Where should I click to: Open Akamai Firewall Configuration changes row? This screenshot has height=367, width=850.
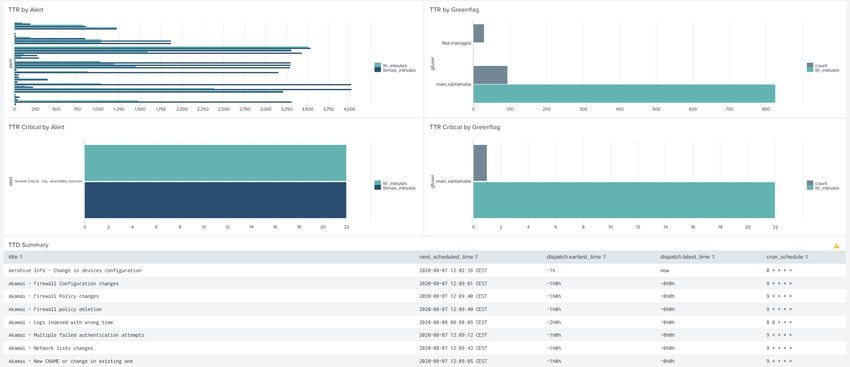(424, 283)
